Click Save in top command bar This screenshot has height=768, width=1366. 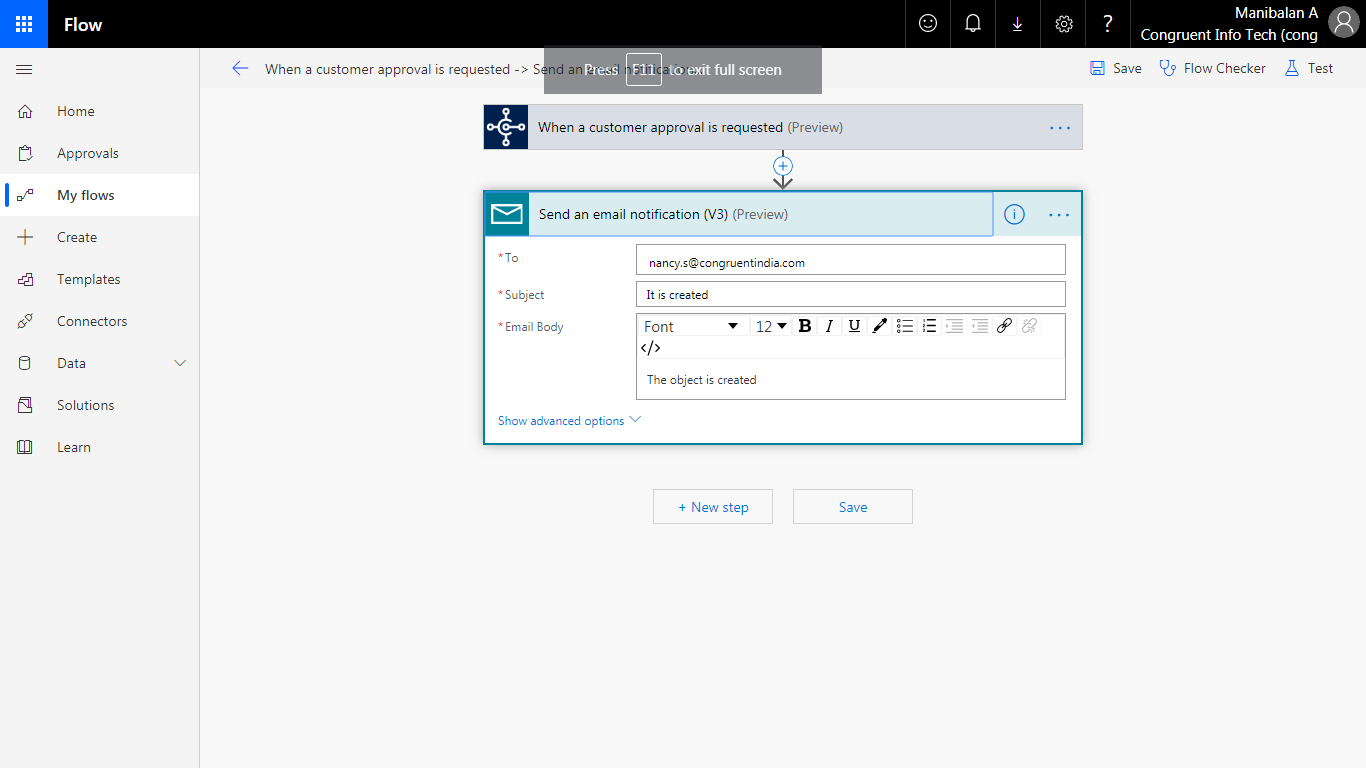pos(1116,68)
